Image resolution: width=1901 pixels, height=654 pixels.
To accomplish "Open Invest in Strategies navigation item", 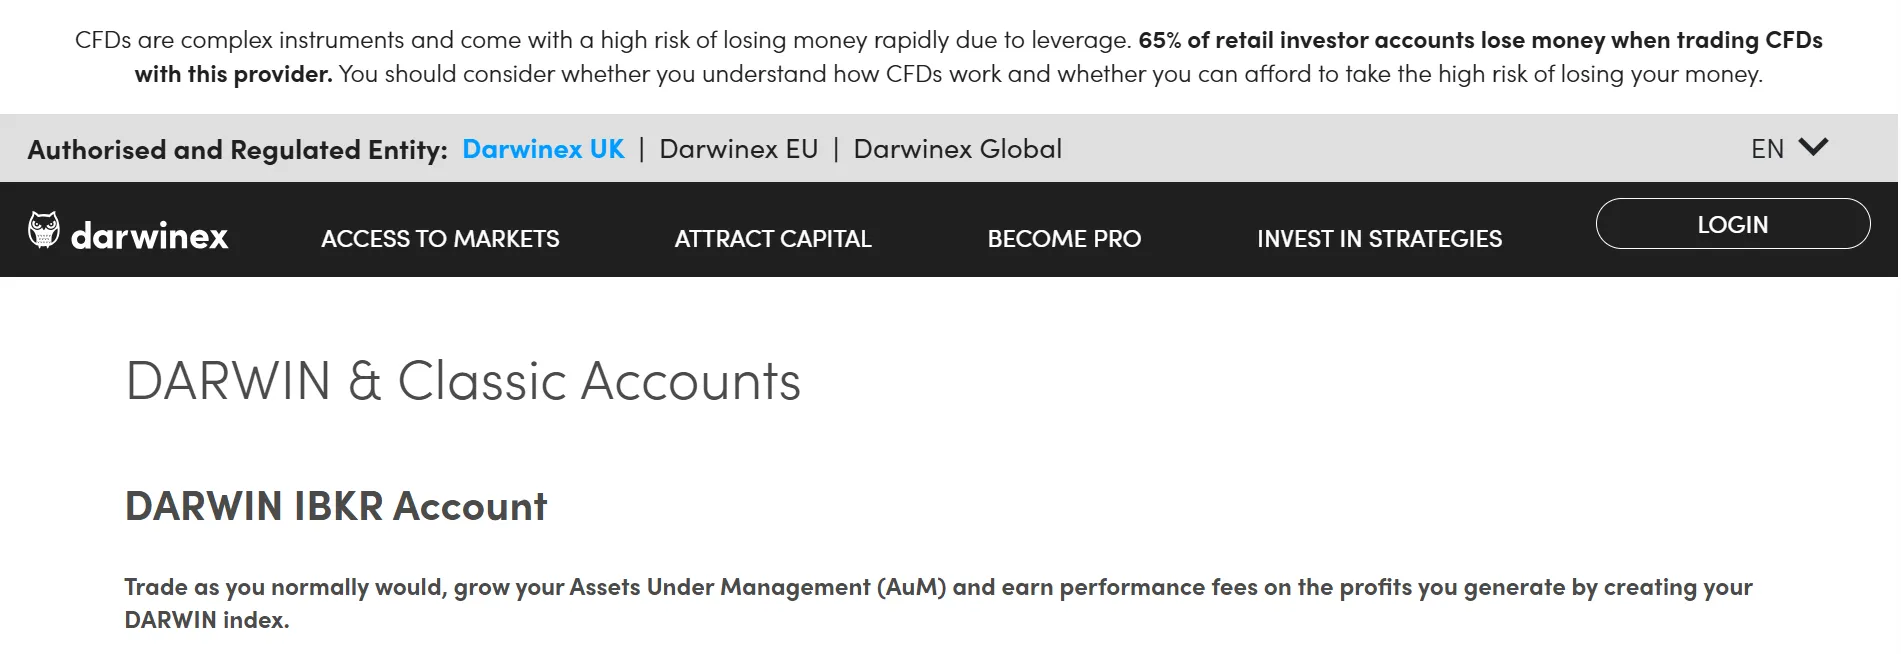I will 1379,239.
